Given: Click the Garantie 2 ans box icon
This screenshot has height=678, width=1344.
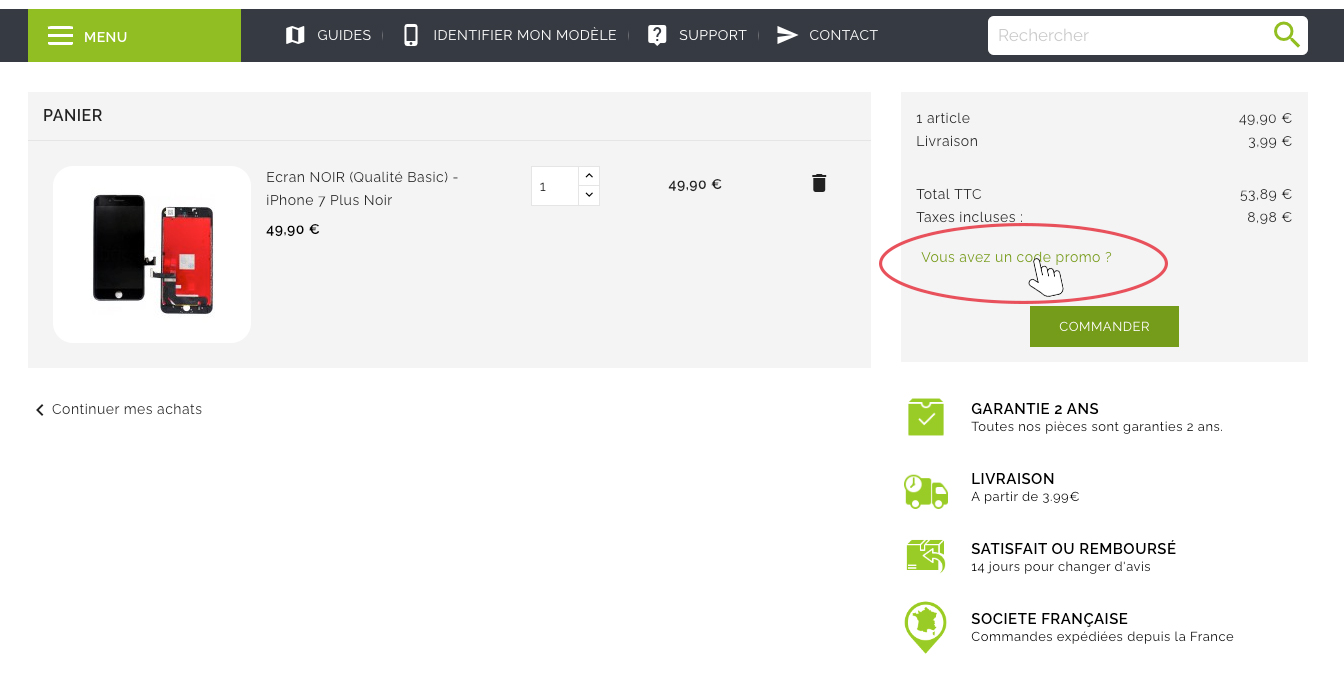Looking at the screenshot, I should click(926, 417).
